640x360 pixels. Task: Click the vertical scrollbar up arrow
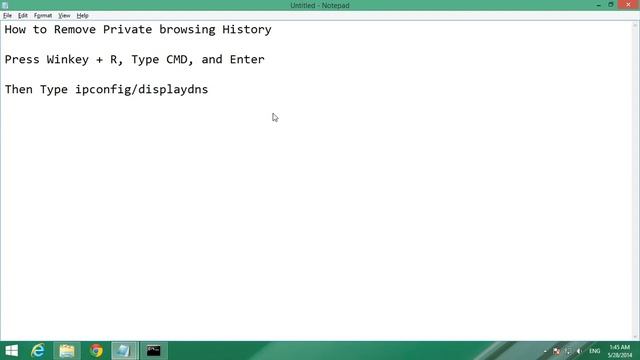[x=635, y=25]
